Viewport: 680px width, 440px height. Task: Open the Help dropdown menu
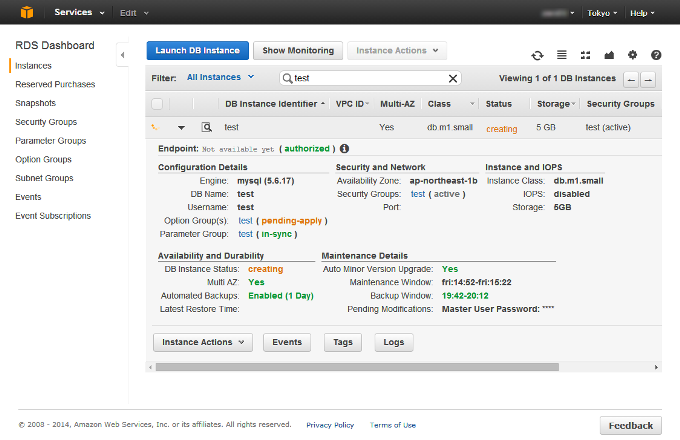642,13
